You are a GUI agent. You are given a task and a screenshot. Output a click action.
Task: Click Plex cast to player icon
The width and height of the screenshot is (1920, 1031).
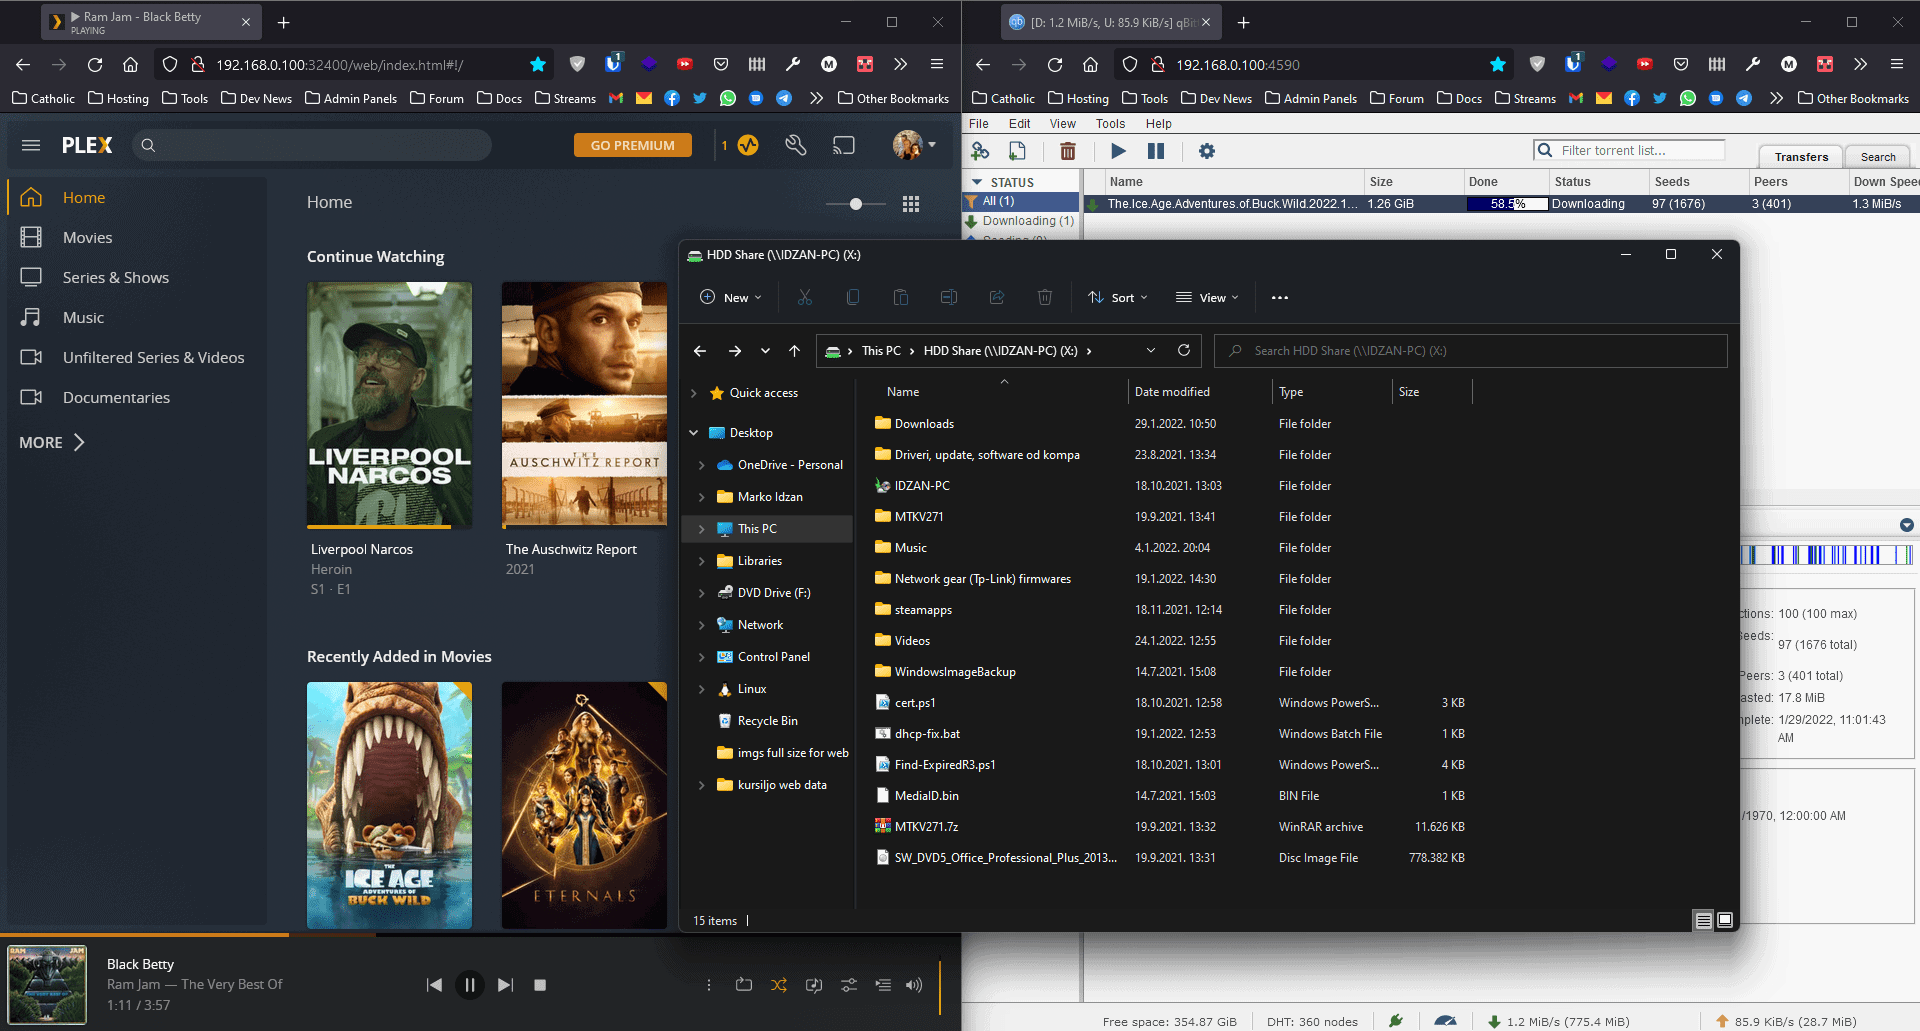coord(844,145)
